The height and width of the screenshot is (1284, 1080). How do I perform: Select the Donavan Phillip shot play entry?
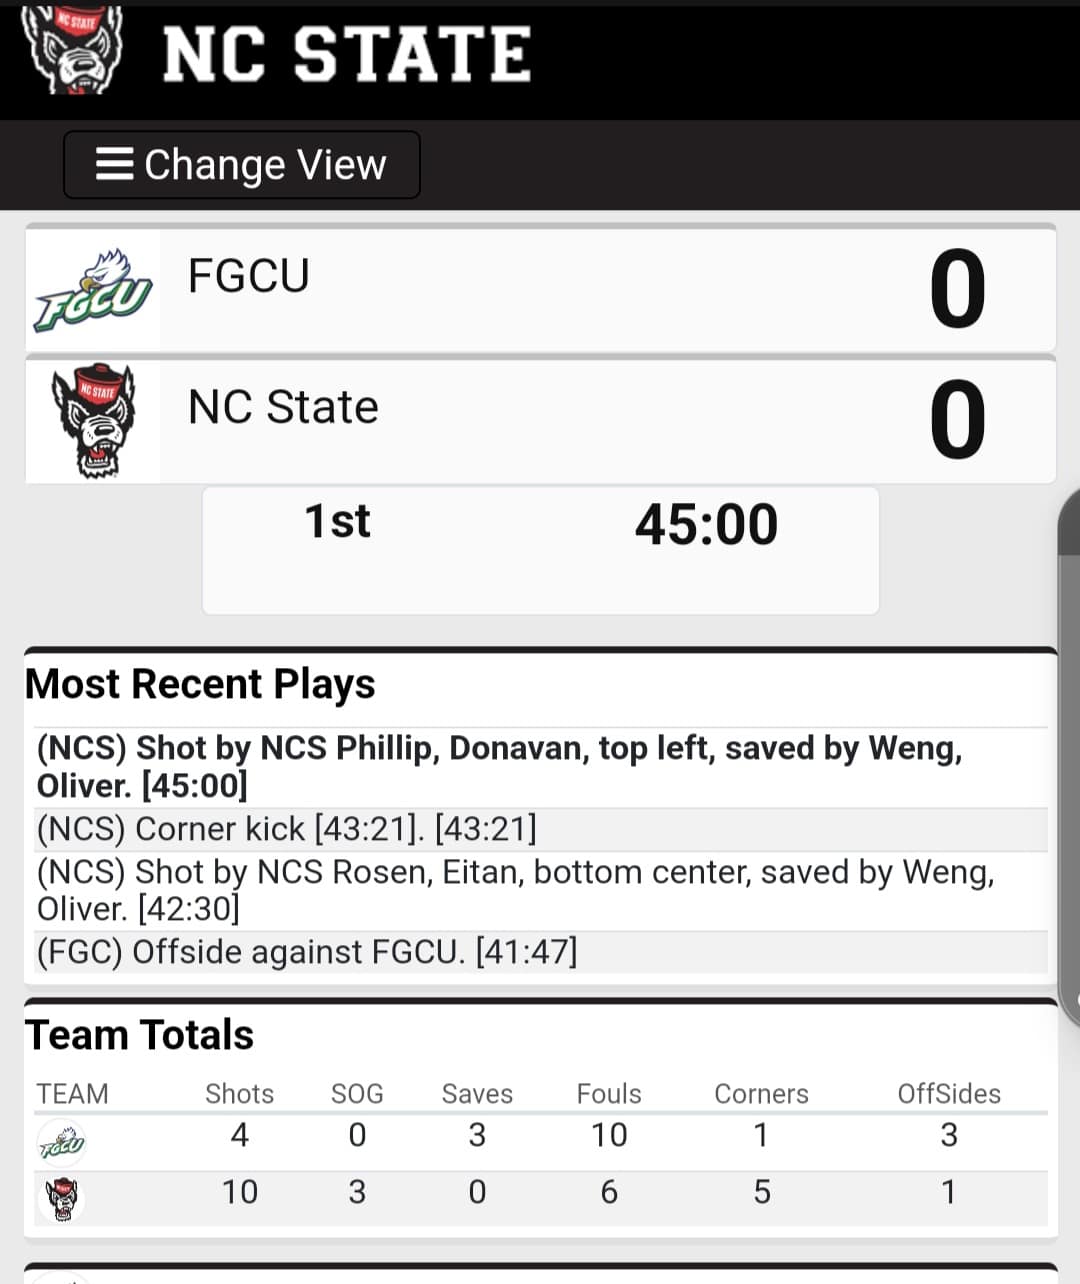coord(500,766)
